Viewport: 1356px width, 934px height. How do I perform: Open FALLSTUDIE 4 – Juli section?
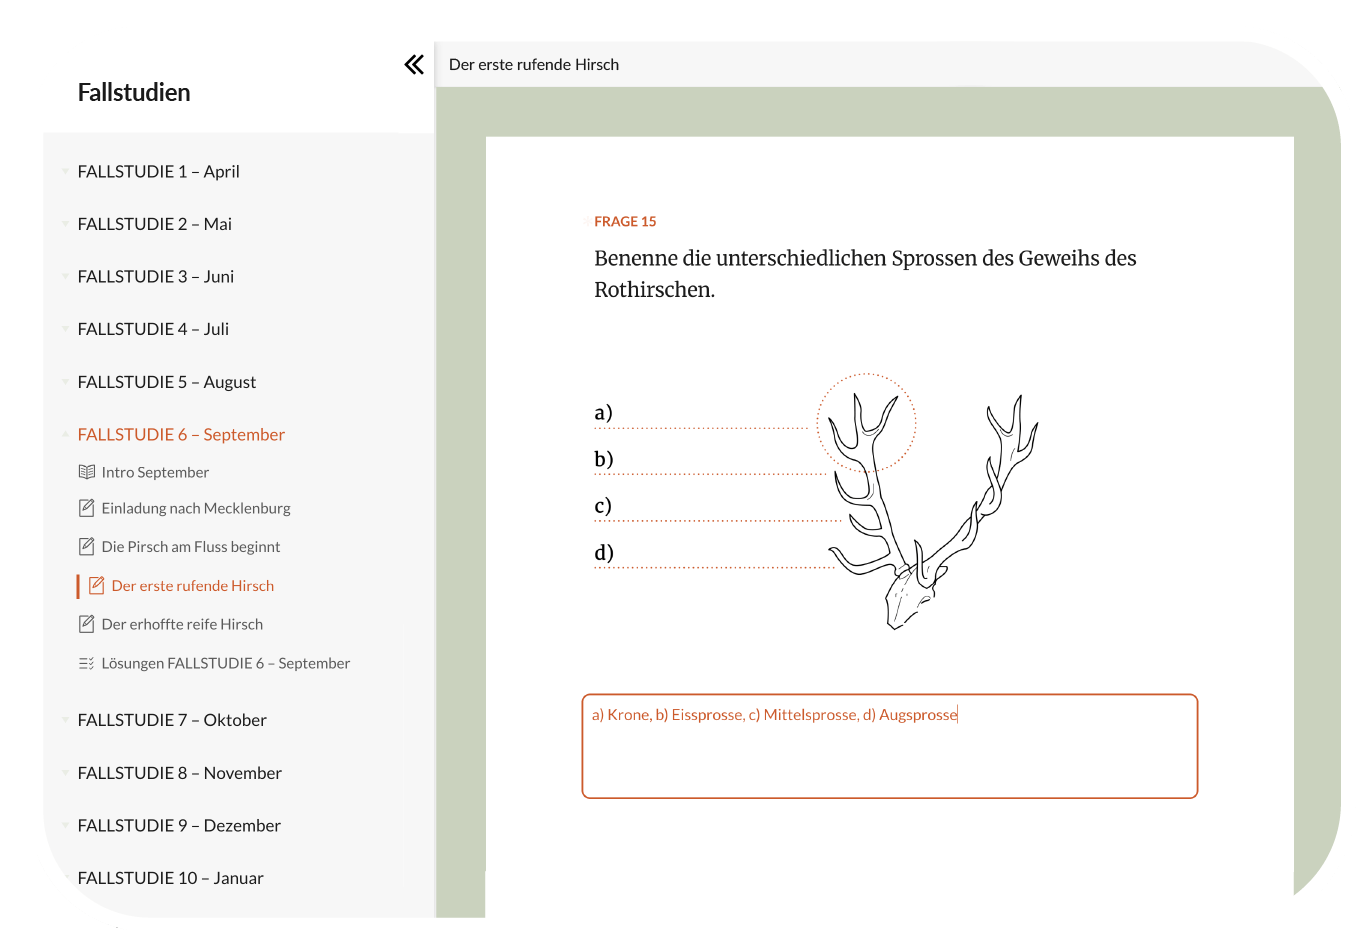pyautogui.click(x=153, y=329)
